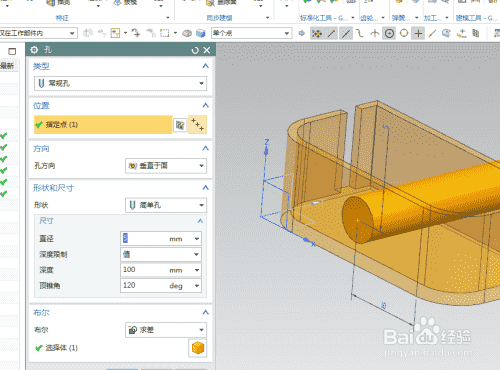500x370 pixels.
Task: Open the dashed rectangle selection dropdown arrow
Action: [175, 33]
